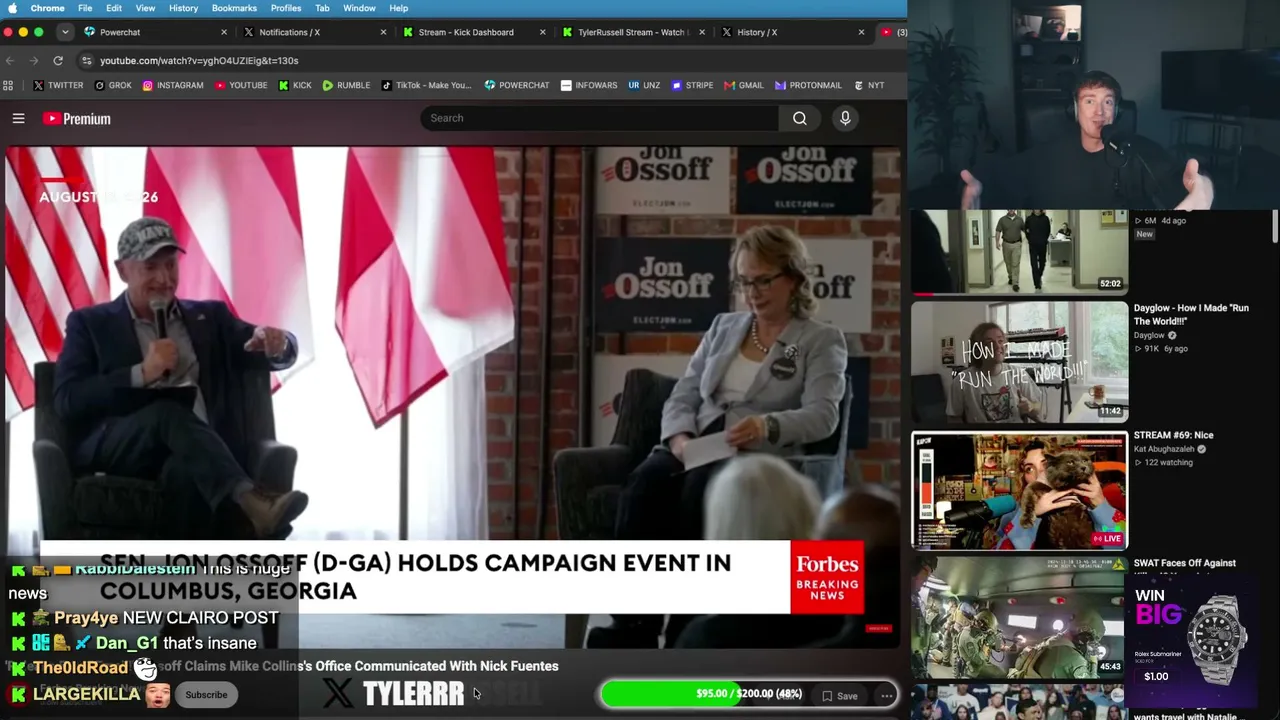Open the NYT bookmark

click(868, 85)
